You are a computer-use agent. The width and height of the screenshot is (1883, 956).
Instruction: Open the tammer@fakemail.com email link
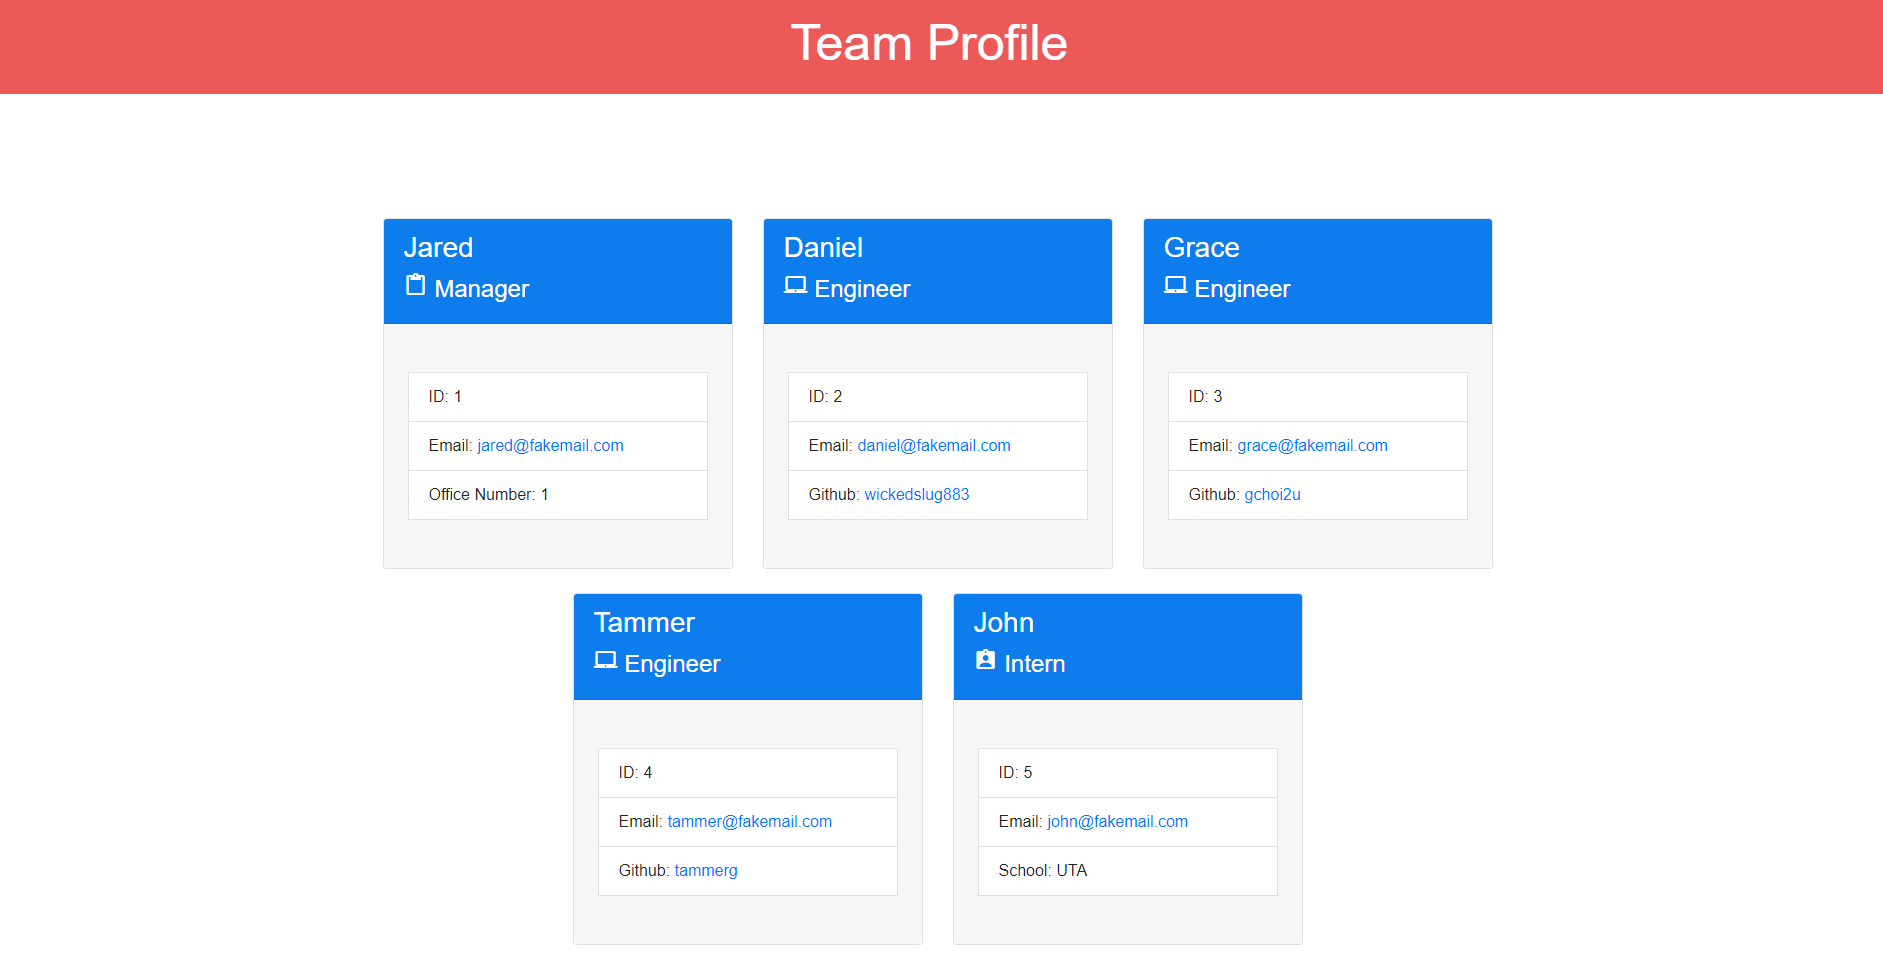(749, 822)
